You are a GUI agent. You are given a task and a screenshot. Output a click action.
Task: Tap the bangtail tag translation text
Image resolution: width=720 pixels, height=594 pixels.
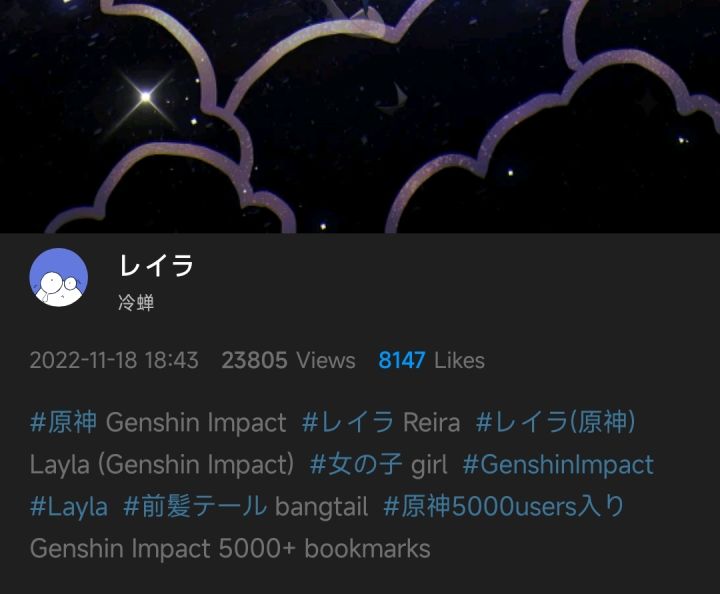click(x=321, y=507)
